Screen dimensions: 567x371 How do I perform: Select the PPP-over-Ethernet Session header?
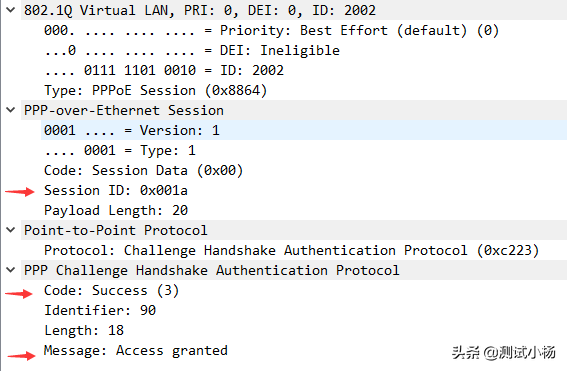point(294,110)
